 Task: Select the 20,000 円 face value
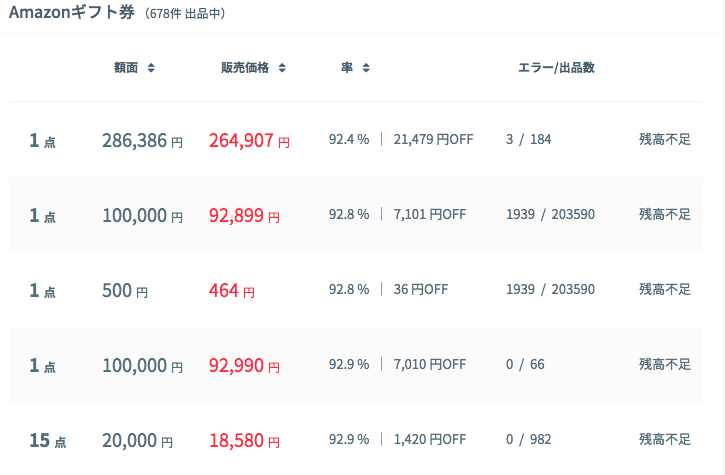(x=137, y=440)
